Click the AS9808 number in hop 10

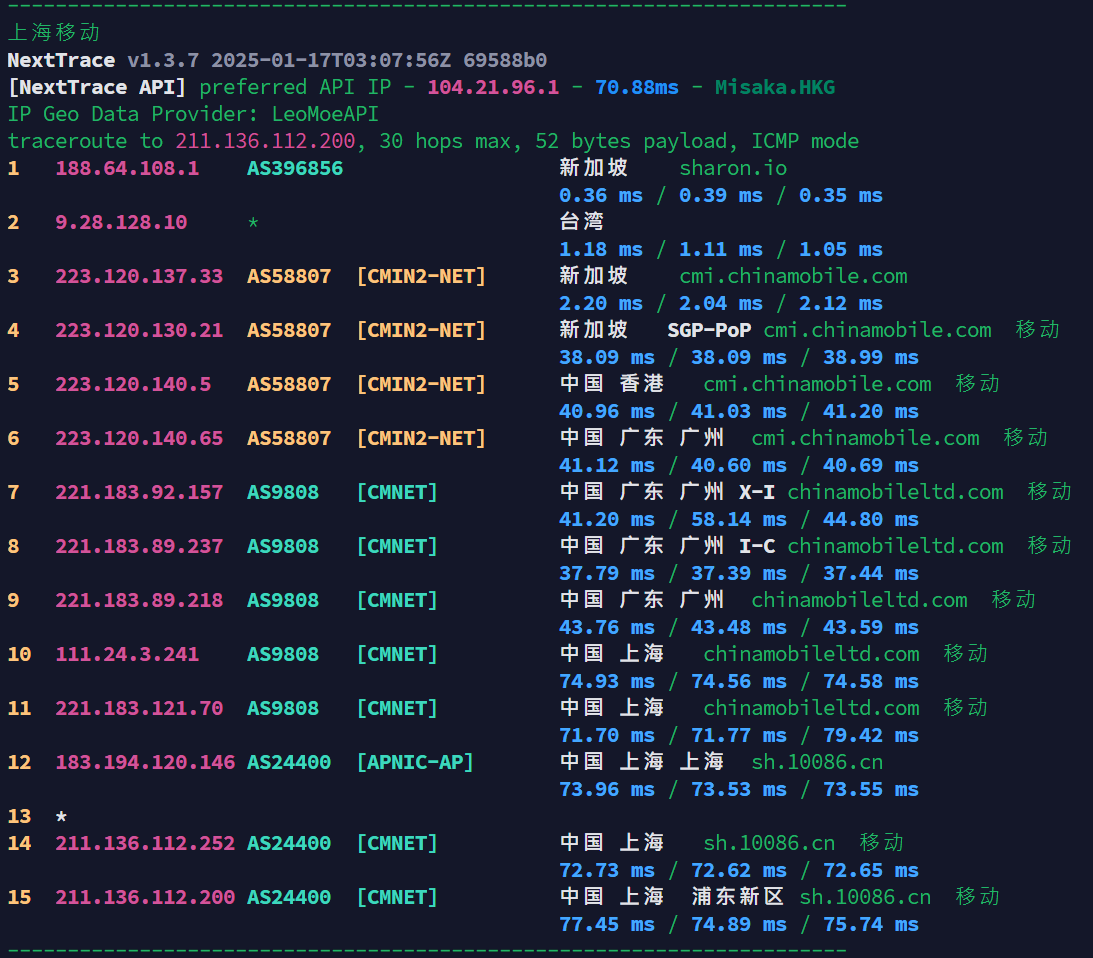(283, 654)
